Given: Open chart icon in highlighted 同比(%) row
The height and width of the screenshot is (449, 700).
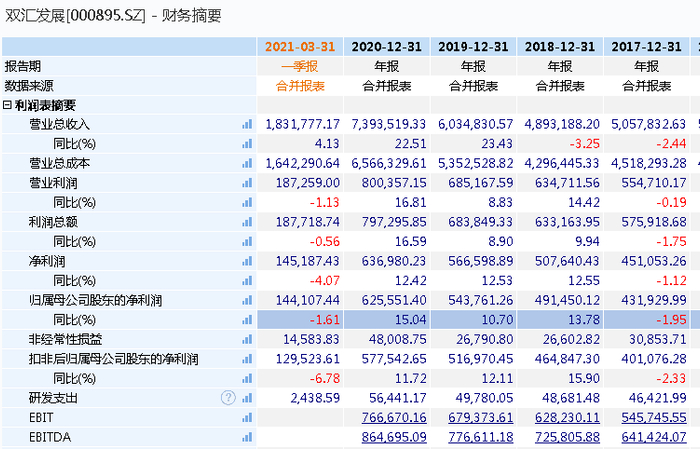Looking at the screenshot, I should coord(247,320).
